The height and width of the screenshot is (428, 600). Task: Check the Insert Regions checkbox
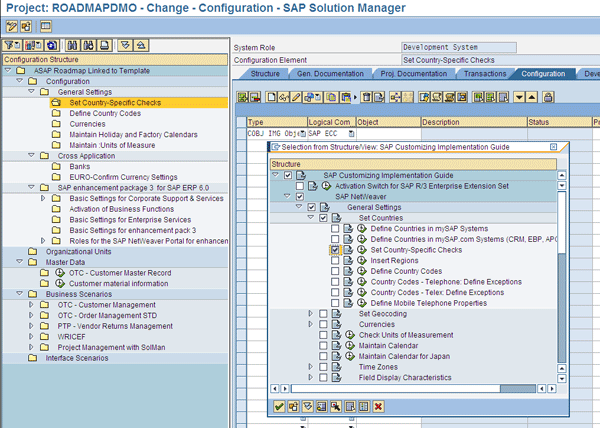[x=335, y=260]
